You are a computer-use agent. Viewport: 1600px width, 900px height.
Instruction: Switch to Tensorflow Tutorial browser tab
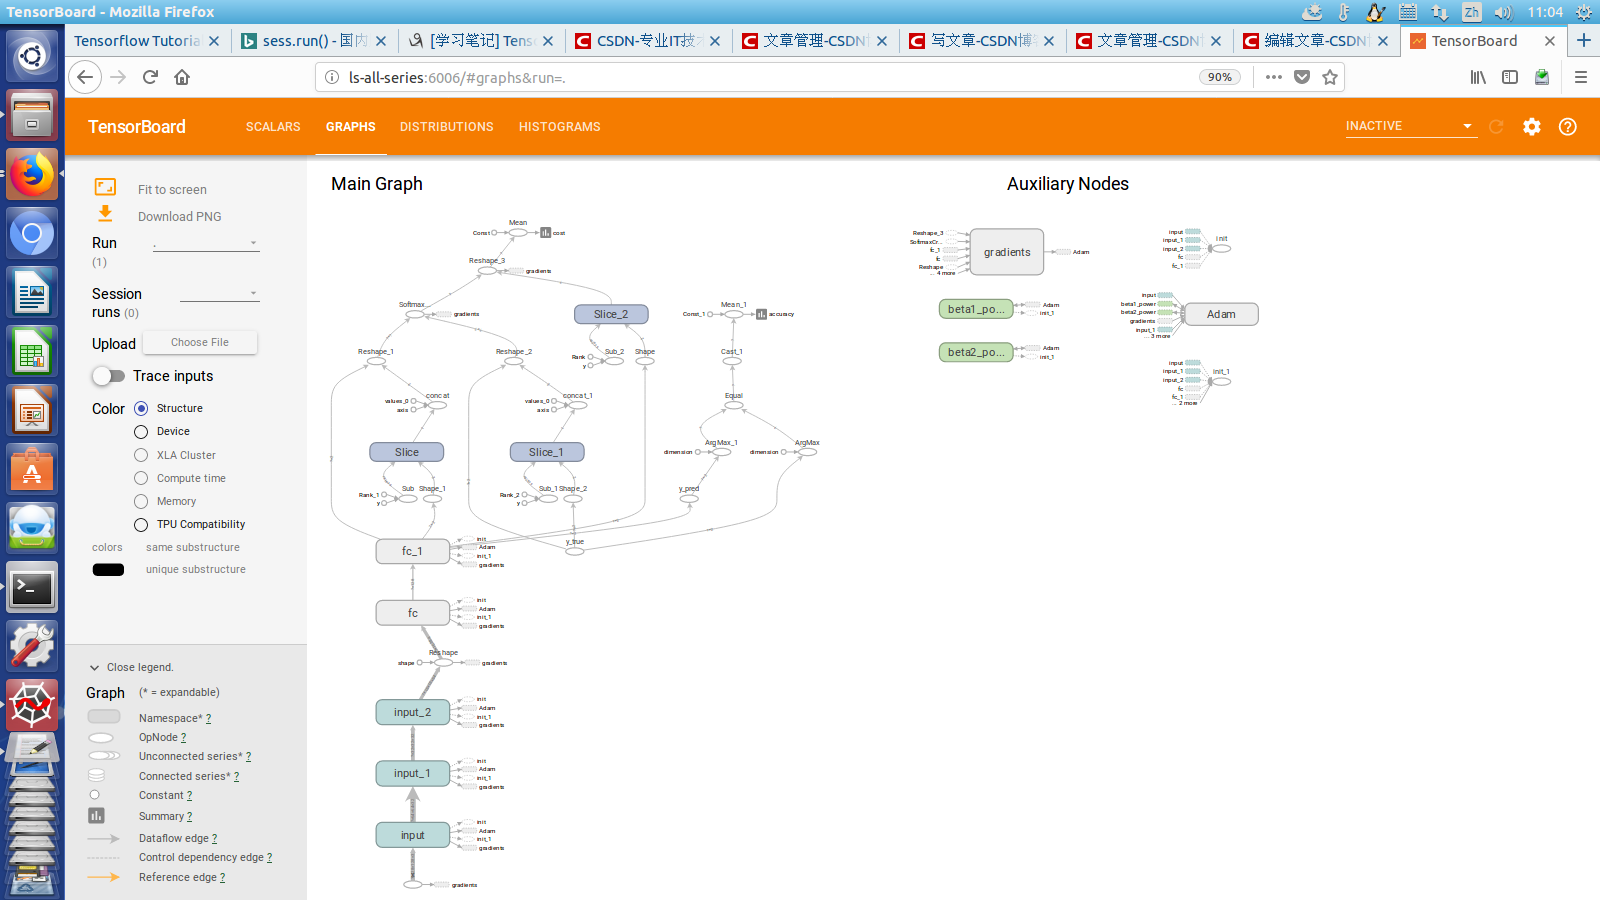pos(149,41)
